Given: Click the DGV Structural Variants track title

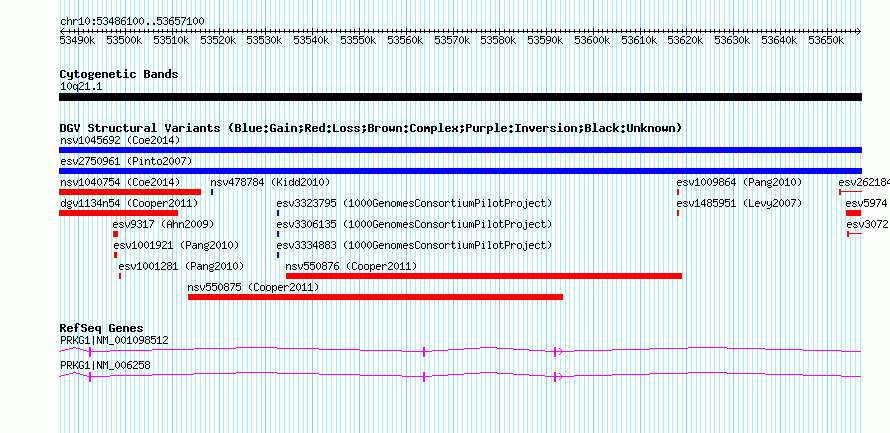Looking at the screenshot, I should coord(371,128).
